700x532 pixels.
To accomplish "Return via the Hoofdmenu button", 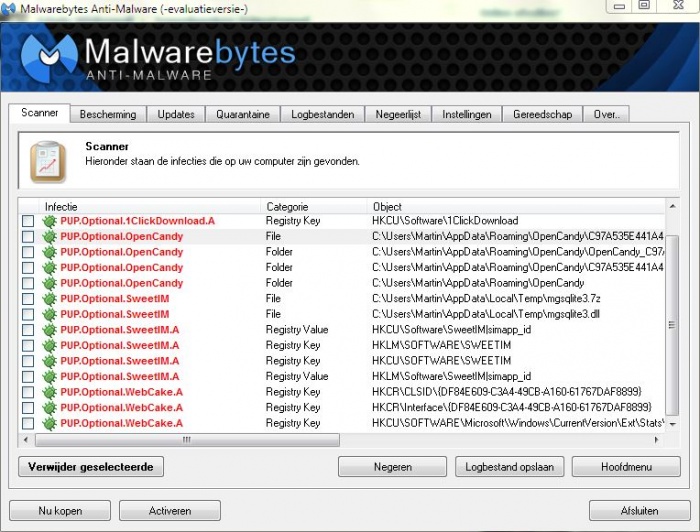I will [x=626, y=467].
